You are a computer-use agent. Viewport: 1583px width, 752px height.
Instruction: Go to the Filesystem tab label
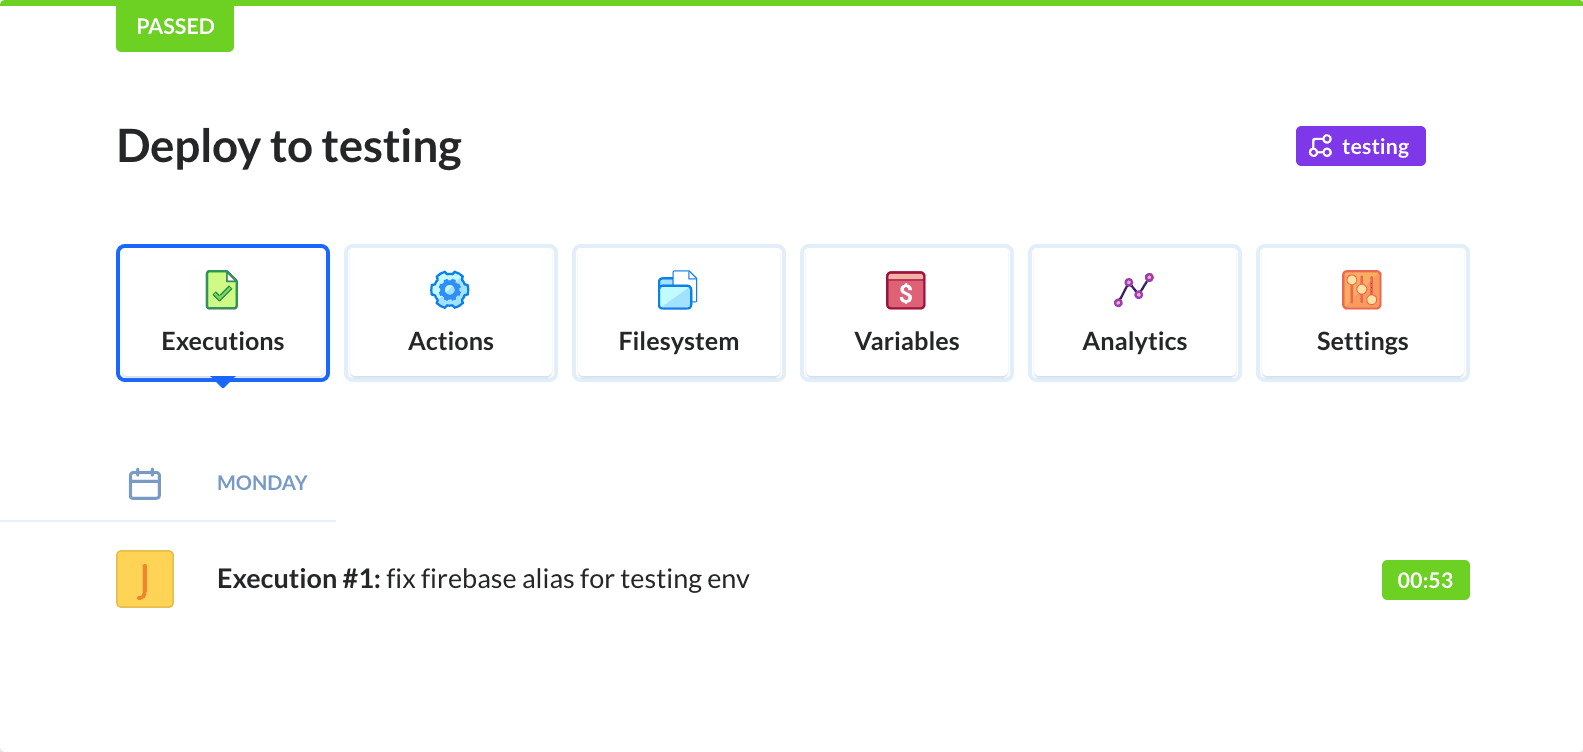tap(679, 342)
